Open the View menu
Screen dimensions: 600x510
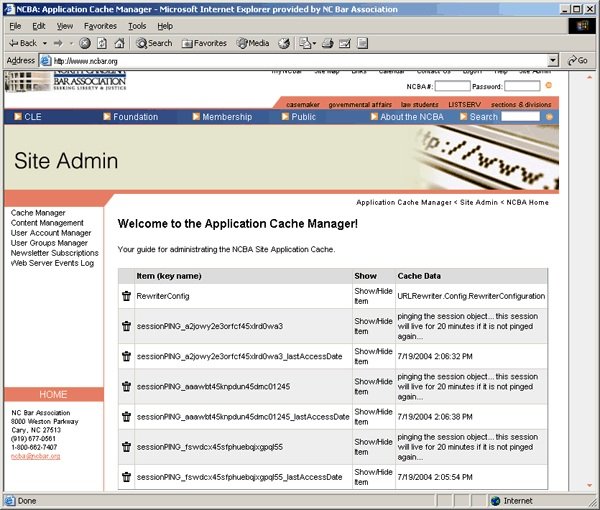(65, 26)
